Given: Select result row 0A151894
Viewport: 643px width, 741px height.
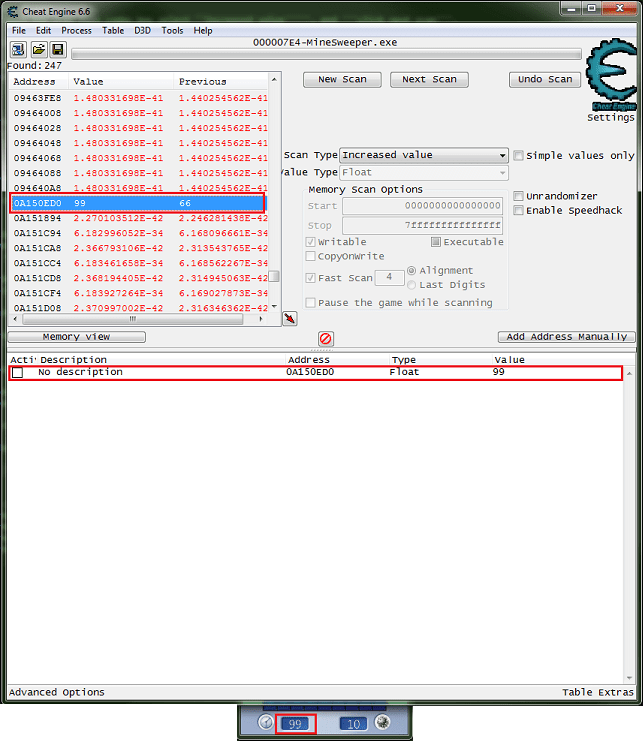Looking at the screenshot, I should [x=140, y=218].
